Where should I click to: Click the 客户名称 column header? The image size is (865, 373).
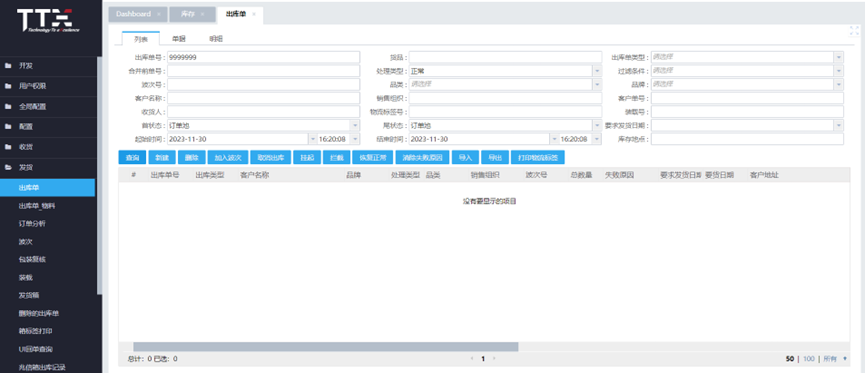[x=254, y=175]
